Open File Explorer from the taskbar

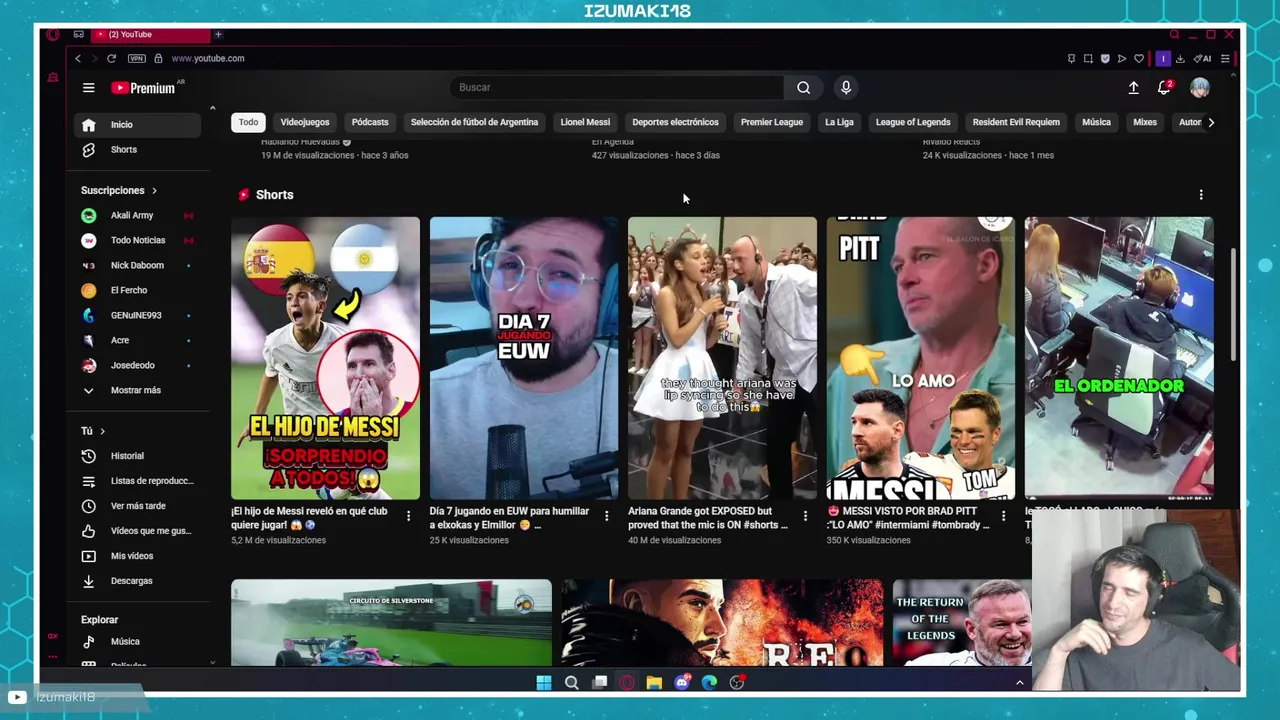tap(654, 683)
